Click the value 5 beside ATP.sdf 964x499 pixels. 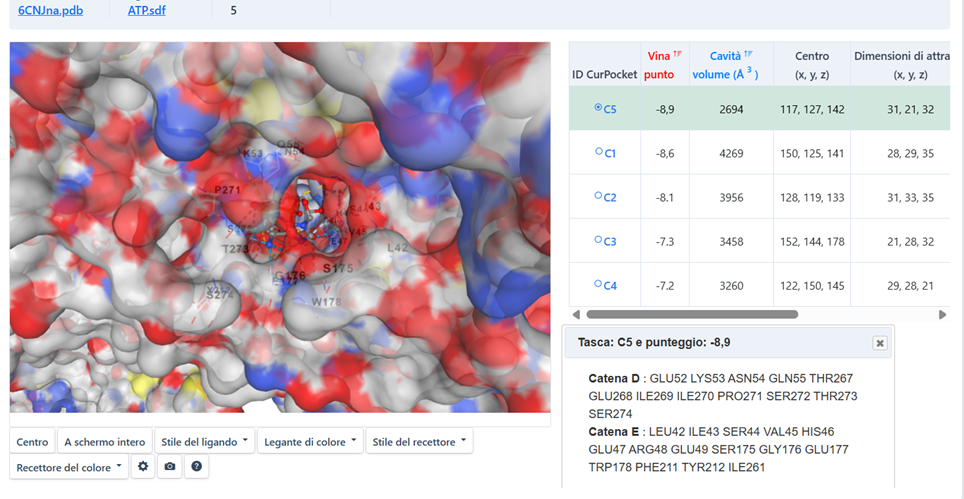click(234, 10)
